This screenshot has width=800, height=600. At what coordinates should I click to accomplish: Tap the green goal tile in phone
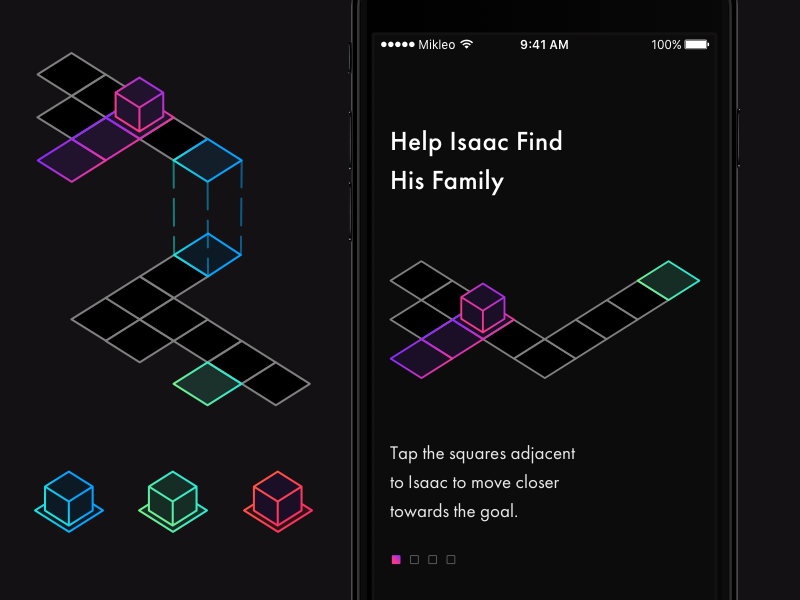(669, 280)
